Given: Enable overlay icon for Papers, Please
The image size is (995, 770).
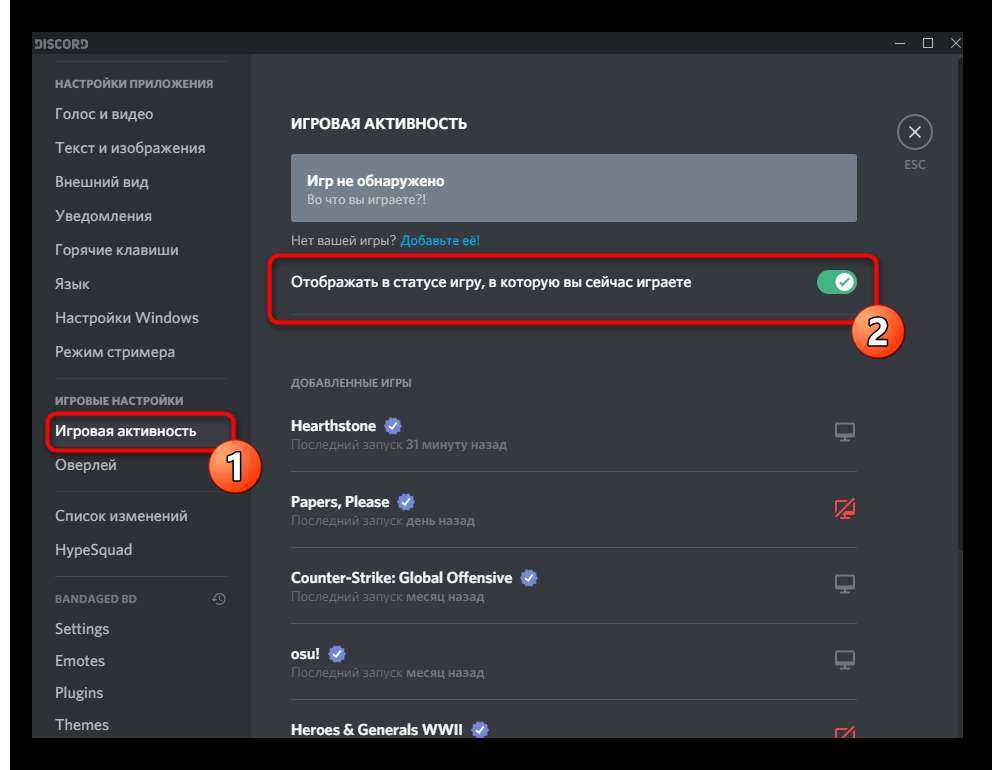Looking at the screenshot, I should coord(845,508).
